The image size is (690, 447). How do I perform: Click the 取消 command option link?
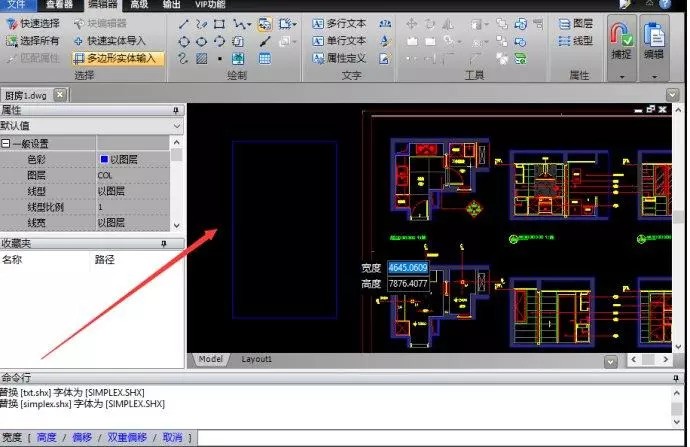pos(172,437)
